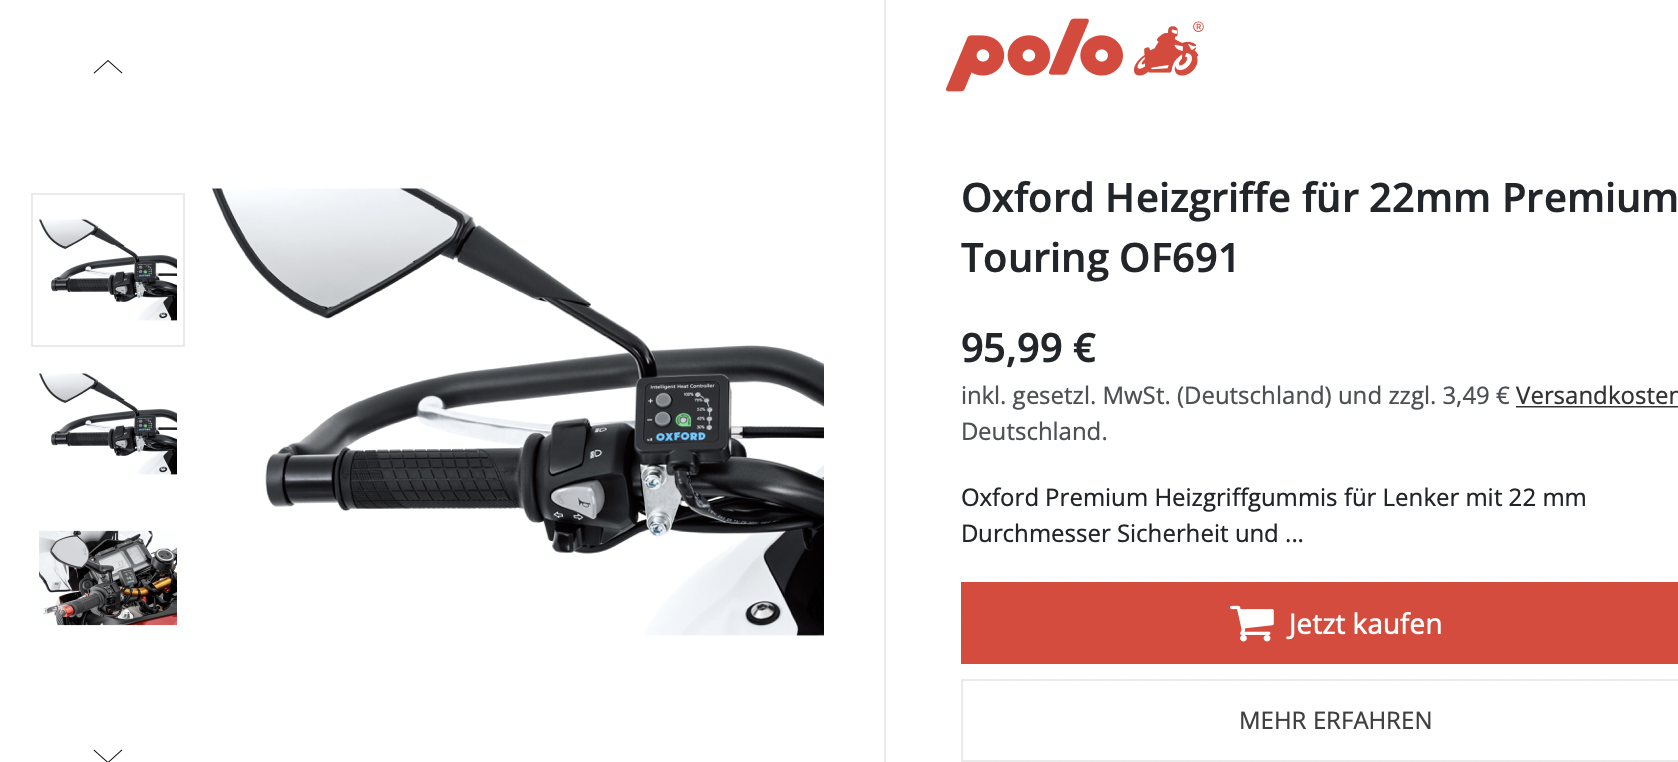Click the 95,99 € price
1678x762 pixels.
tap(1028, 348)
